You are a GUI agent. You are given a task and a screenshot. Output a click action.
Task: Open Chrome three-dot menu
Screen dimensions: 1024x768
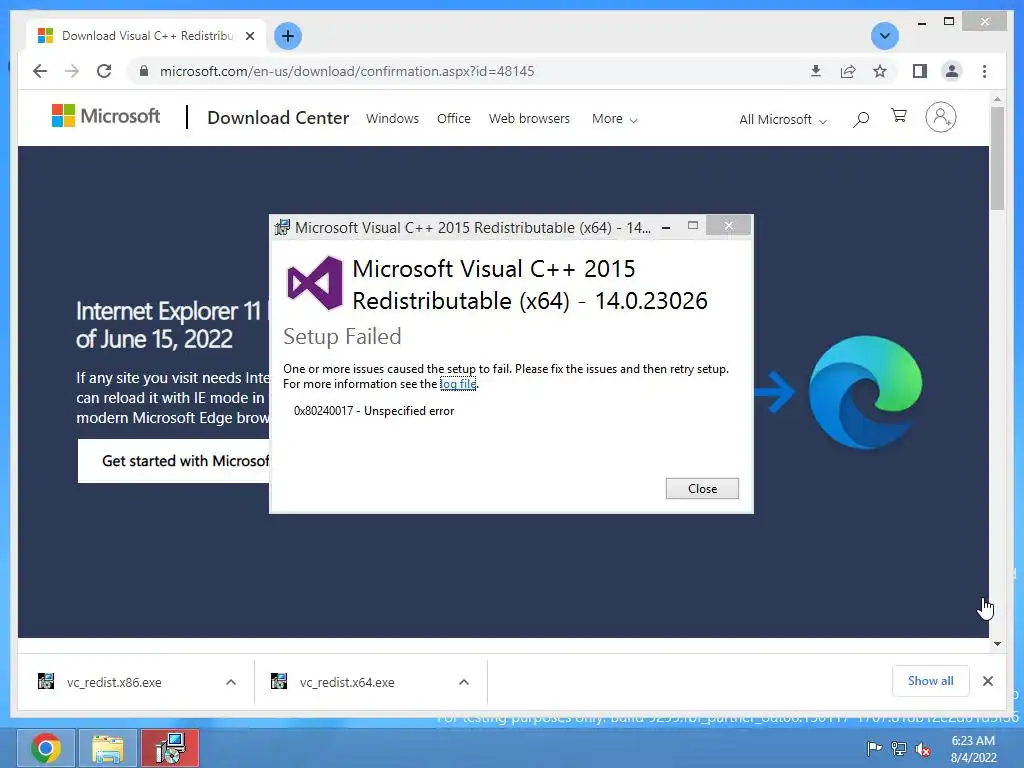point(984,71)
